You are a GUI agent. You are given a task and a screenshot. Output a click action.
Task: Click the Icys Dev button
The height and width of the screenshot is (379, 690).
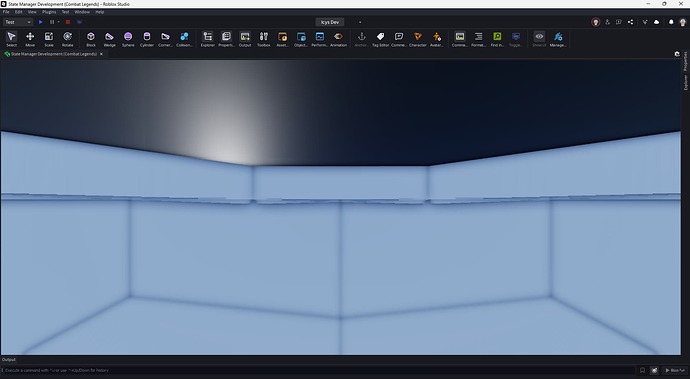[330, 22]
